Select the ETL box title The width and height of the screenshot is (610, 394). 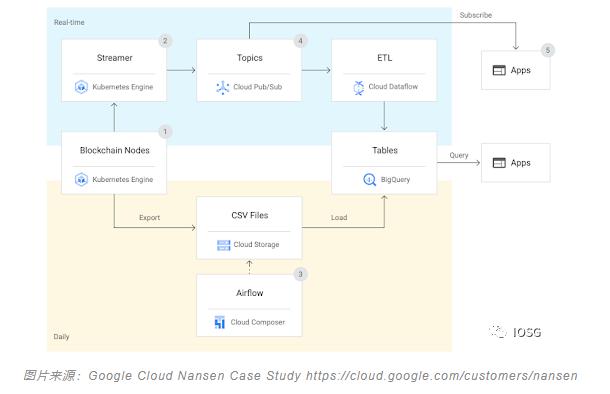tap(384, 58)
